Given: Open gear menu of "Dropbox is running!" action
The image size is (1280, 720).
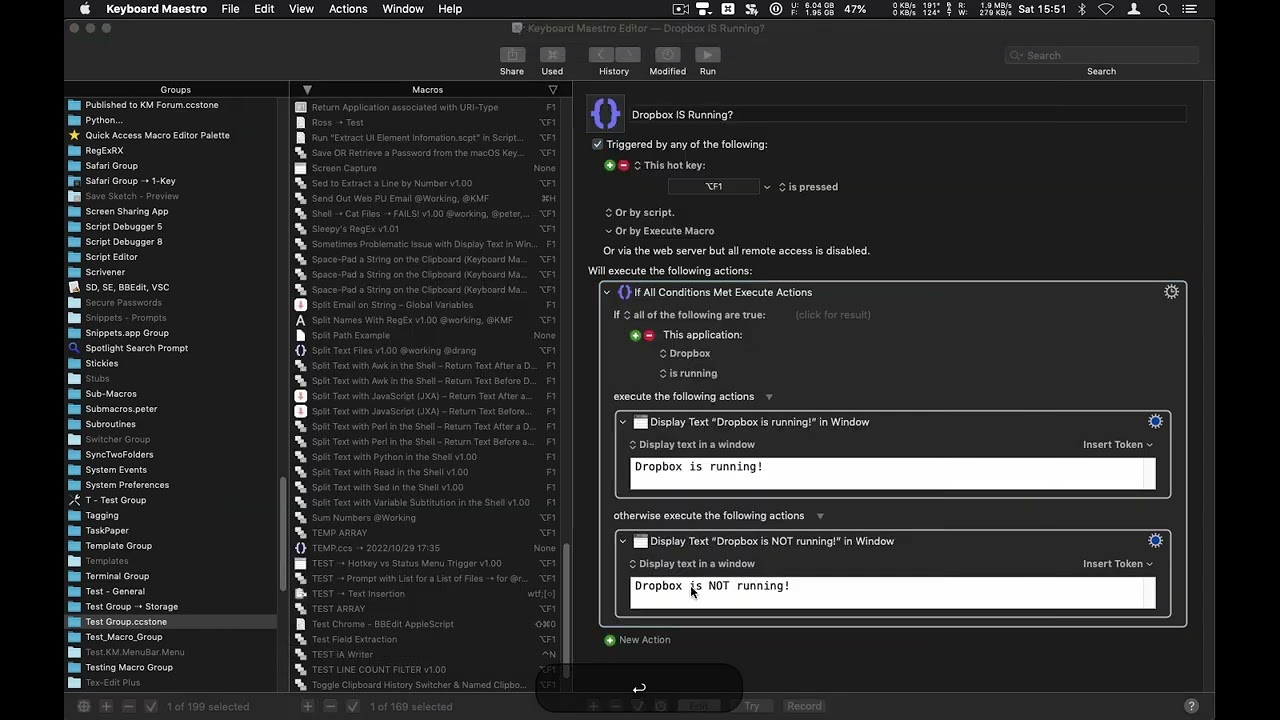Looking at the screenshot, I should pyautogui.click(x=1155, y=422).
